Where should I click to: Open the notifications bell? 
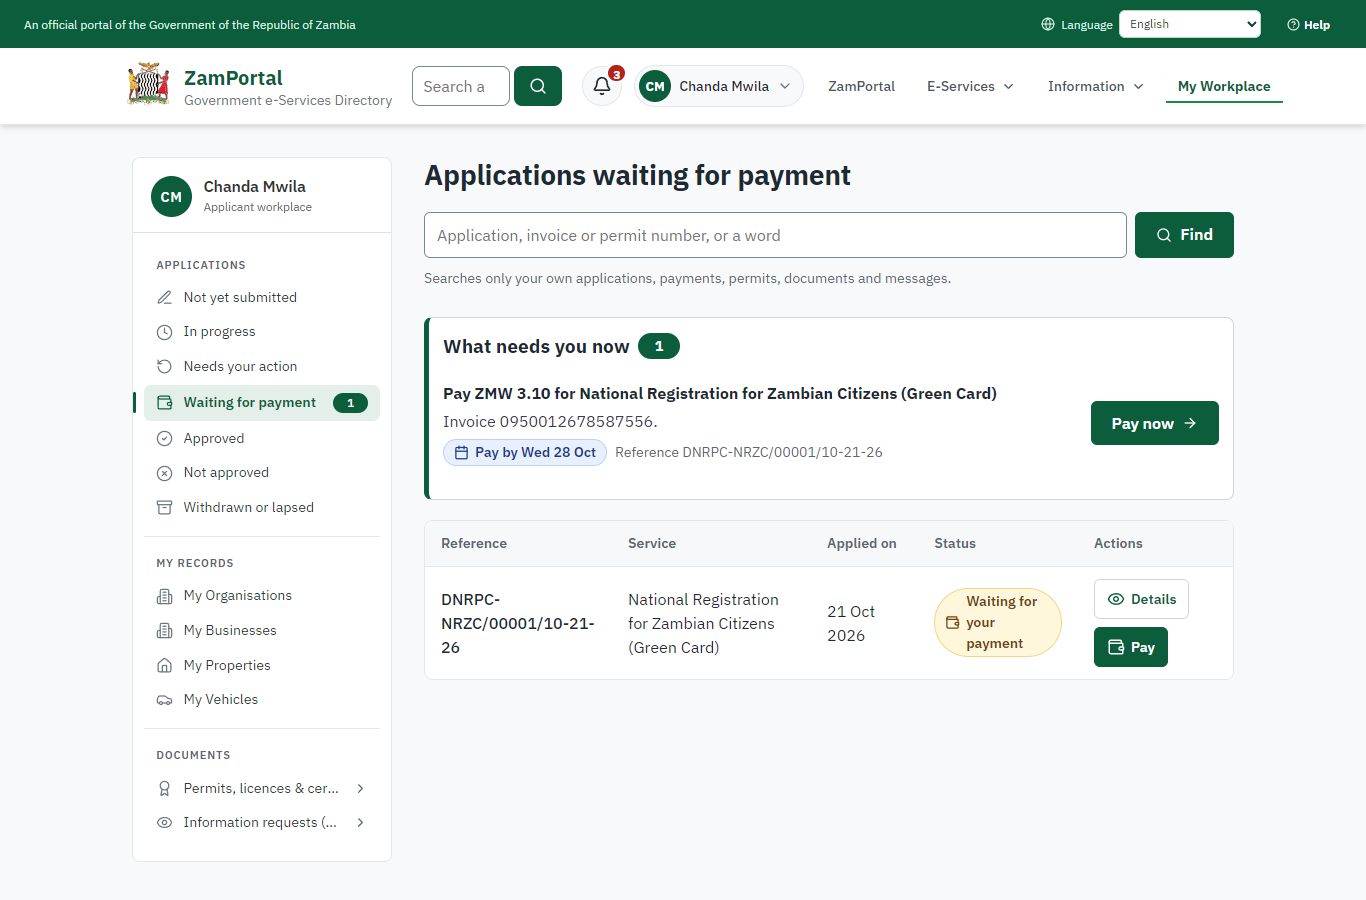click(x=602, y=86)
